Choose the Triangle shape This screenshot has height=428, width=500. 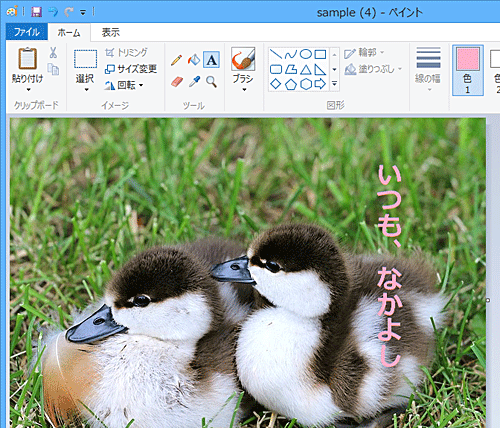click(x=306, y=69)
